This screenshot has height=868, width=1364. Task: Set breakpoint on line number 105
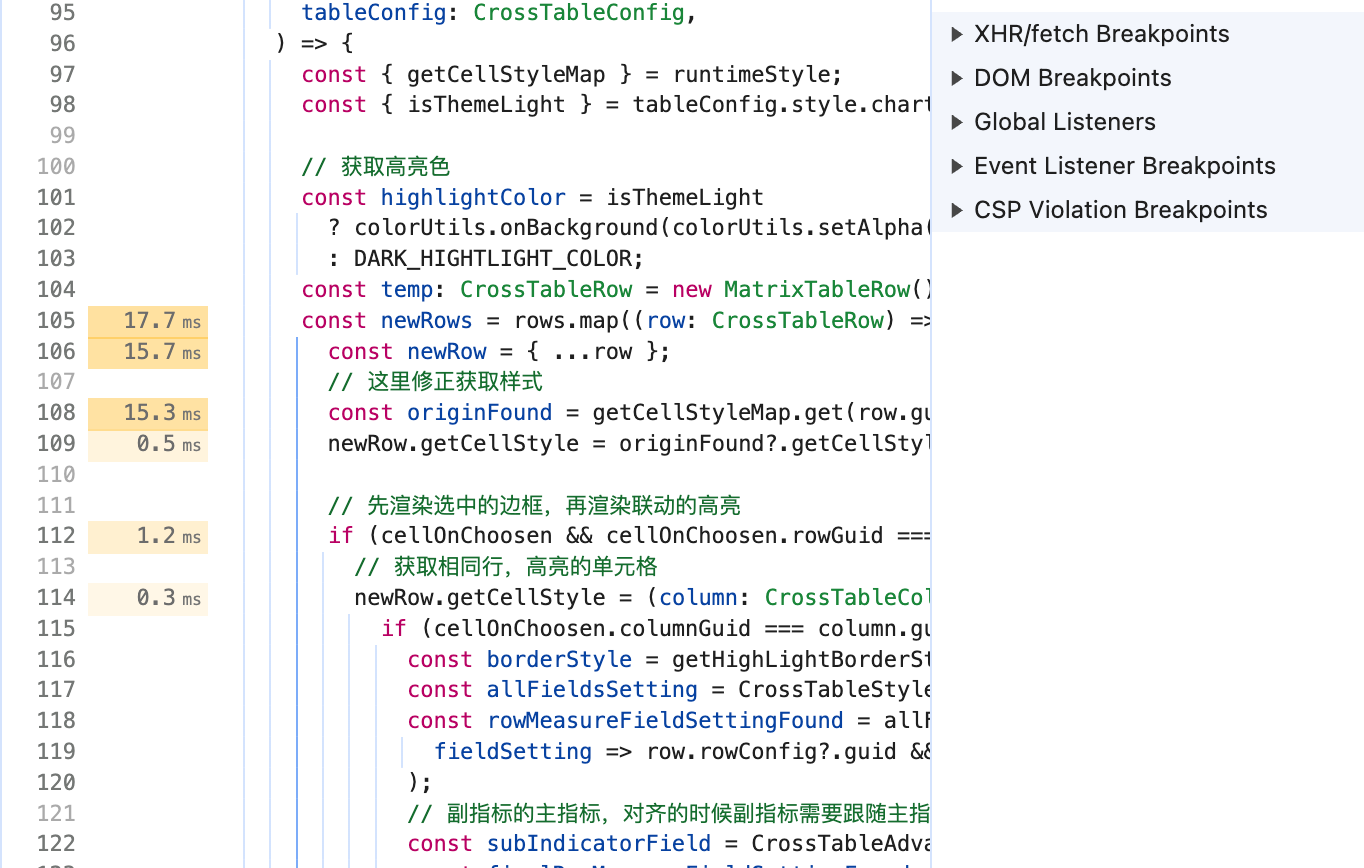pos(56,320)
